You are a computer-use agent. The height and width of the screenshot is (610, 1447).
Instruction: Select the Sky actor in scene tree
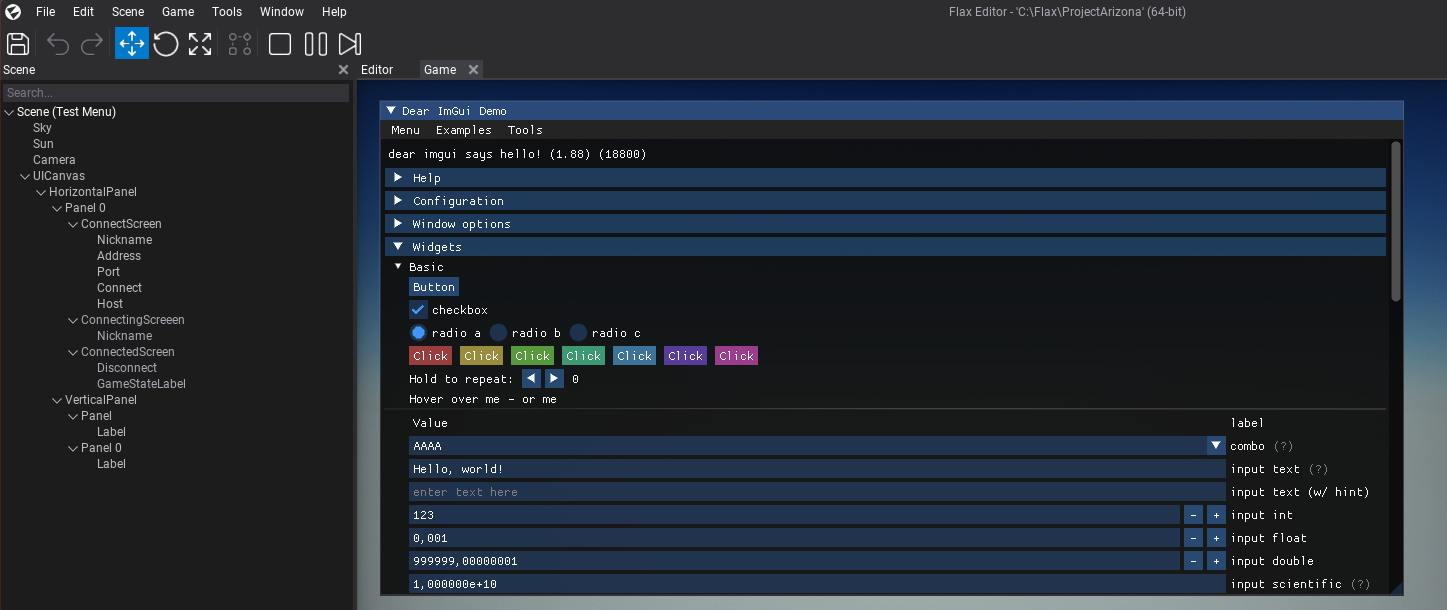[42, 128]
